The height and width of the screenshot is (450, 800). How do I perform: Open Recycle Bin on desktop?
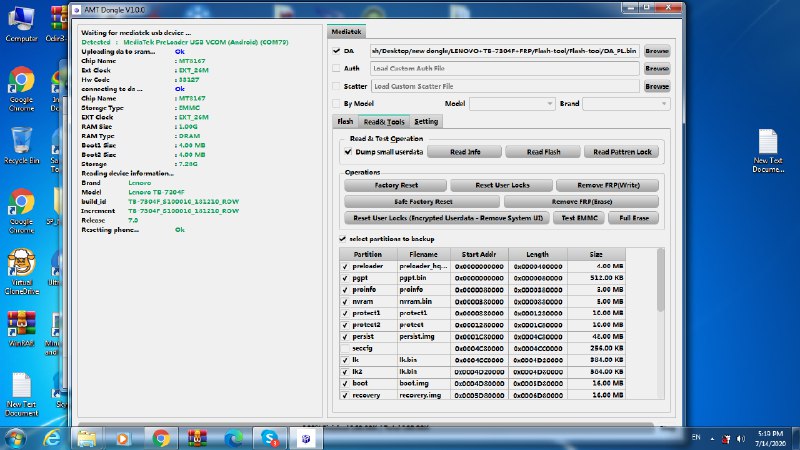tap(21, 145)
